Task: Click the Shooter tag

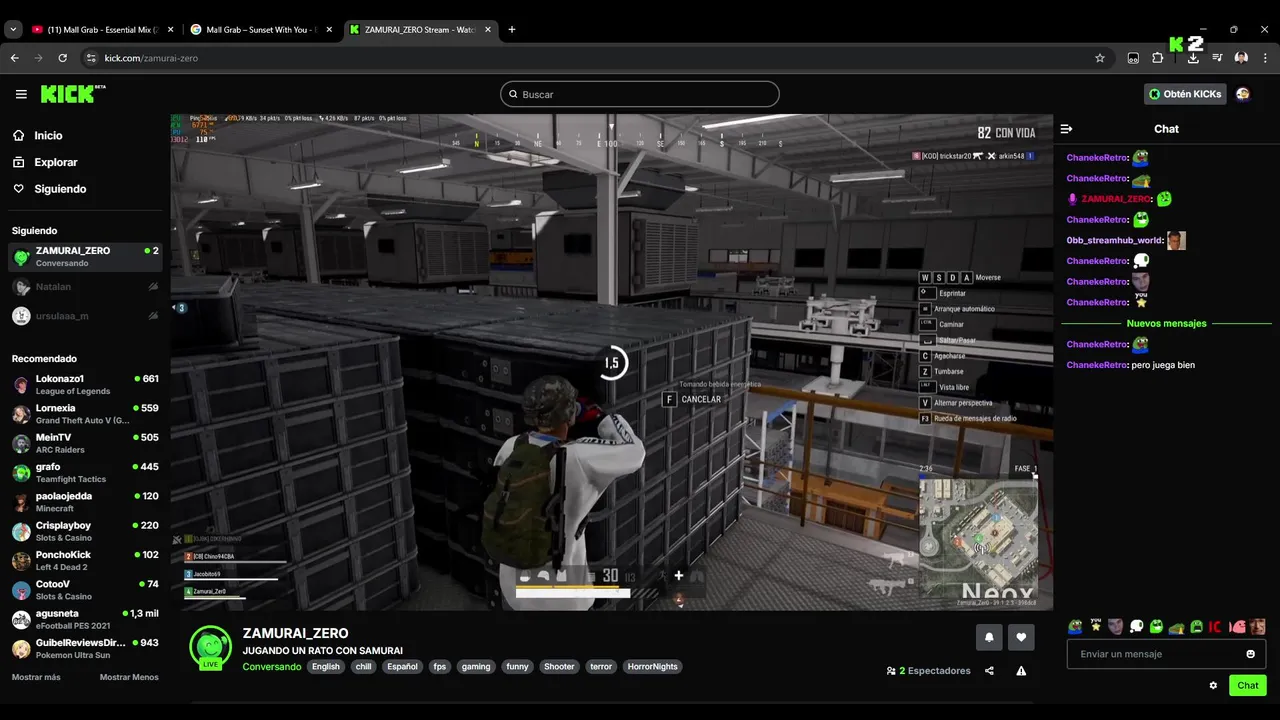Action: click(x=559, y=667)
